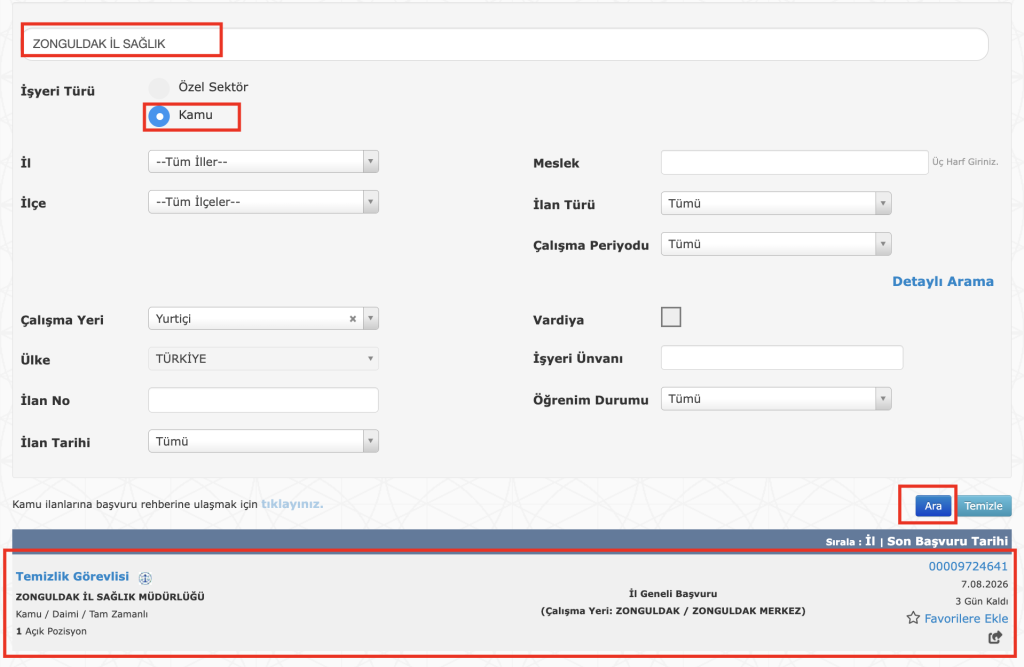Click the İlan No input field
The width and height of the screenshot is (1024, 667).
point(263,400)
